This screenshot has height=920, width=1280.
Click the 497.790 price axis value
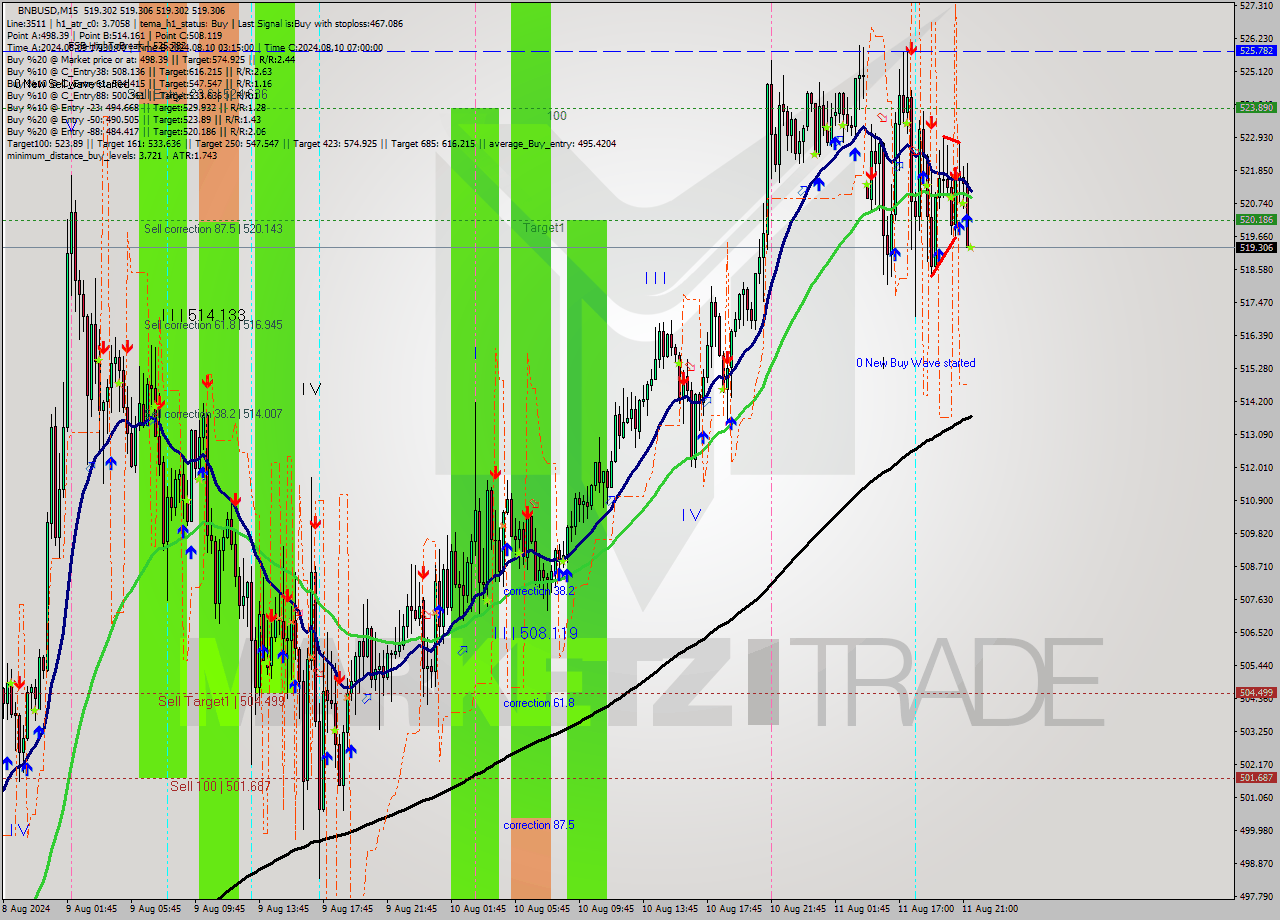[1256, 896]
